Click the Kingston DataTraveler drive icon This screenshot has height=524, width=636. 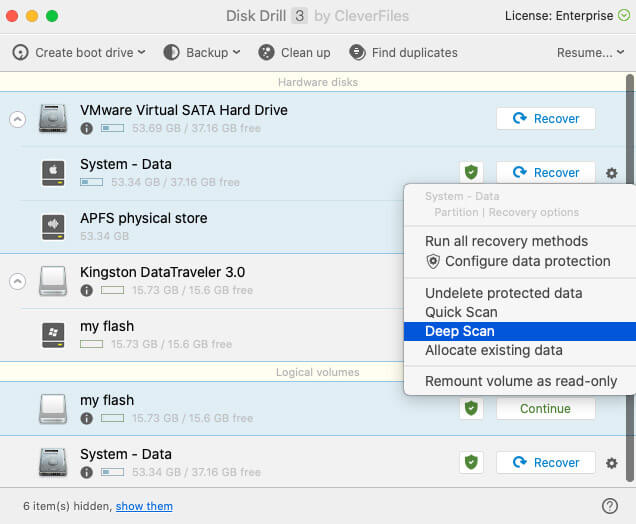53,281
